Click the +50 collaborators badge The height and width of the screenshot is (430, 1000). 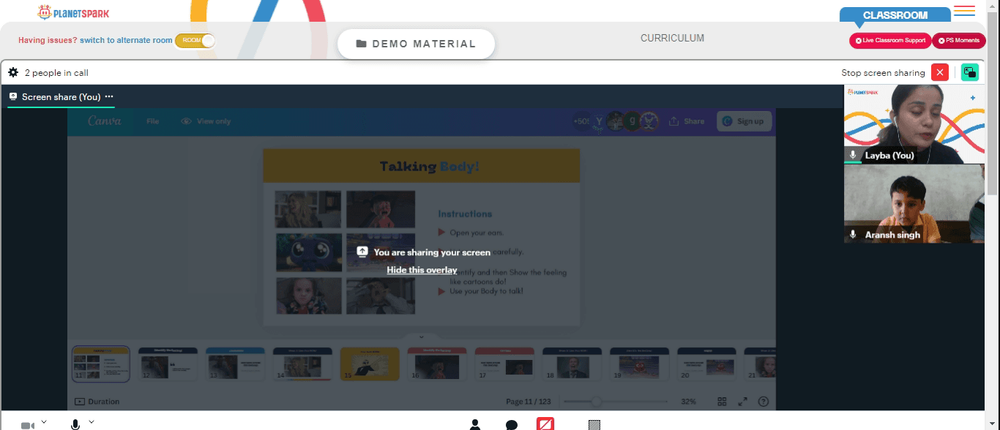pyautogui.click(x=581, y=121)
